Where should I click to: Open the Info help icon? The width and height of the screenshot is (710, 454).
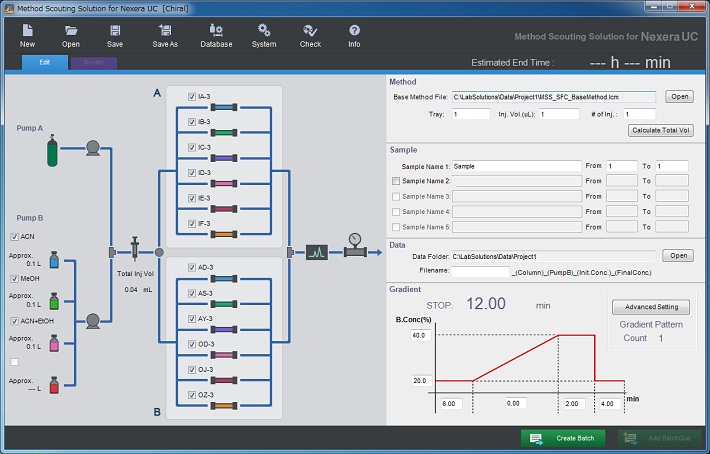pyautogui.click(x=354, y=31)
